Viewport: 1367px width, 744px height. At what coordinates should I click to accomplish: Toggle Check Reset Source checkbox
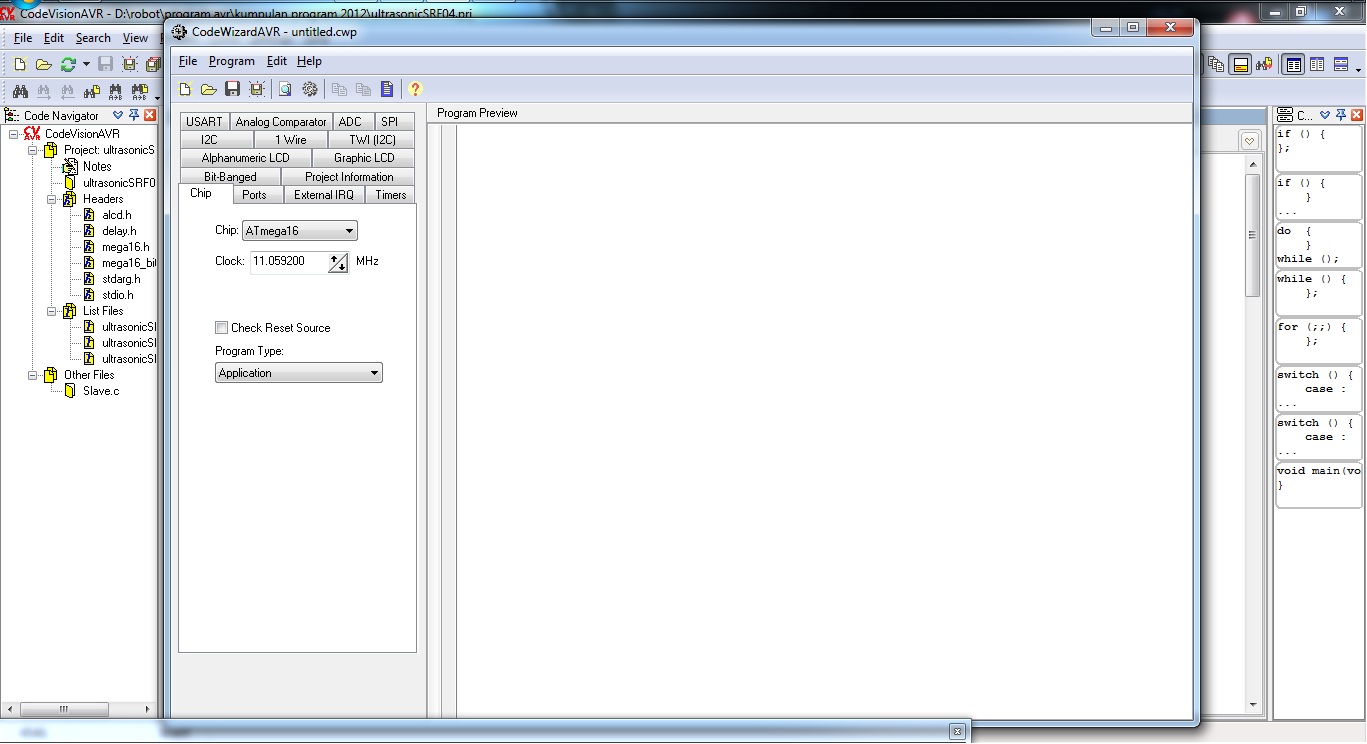[x=222, y=328]
